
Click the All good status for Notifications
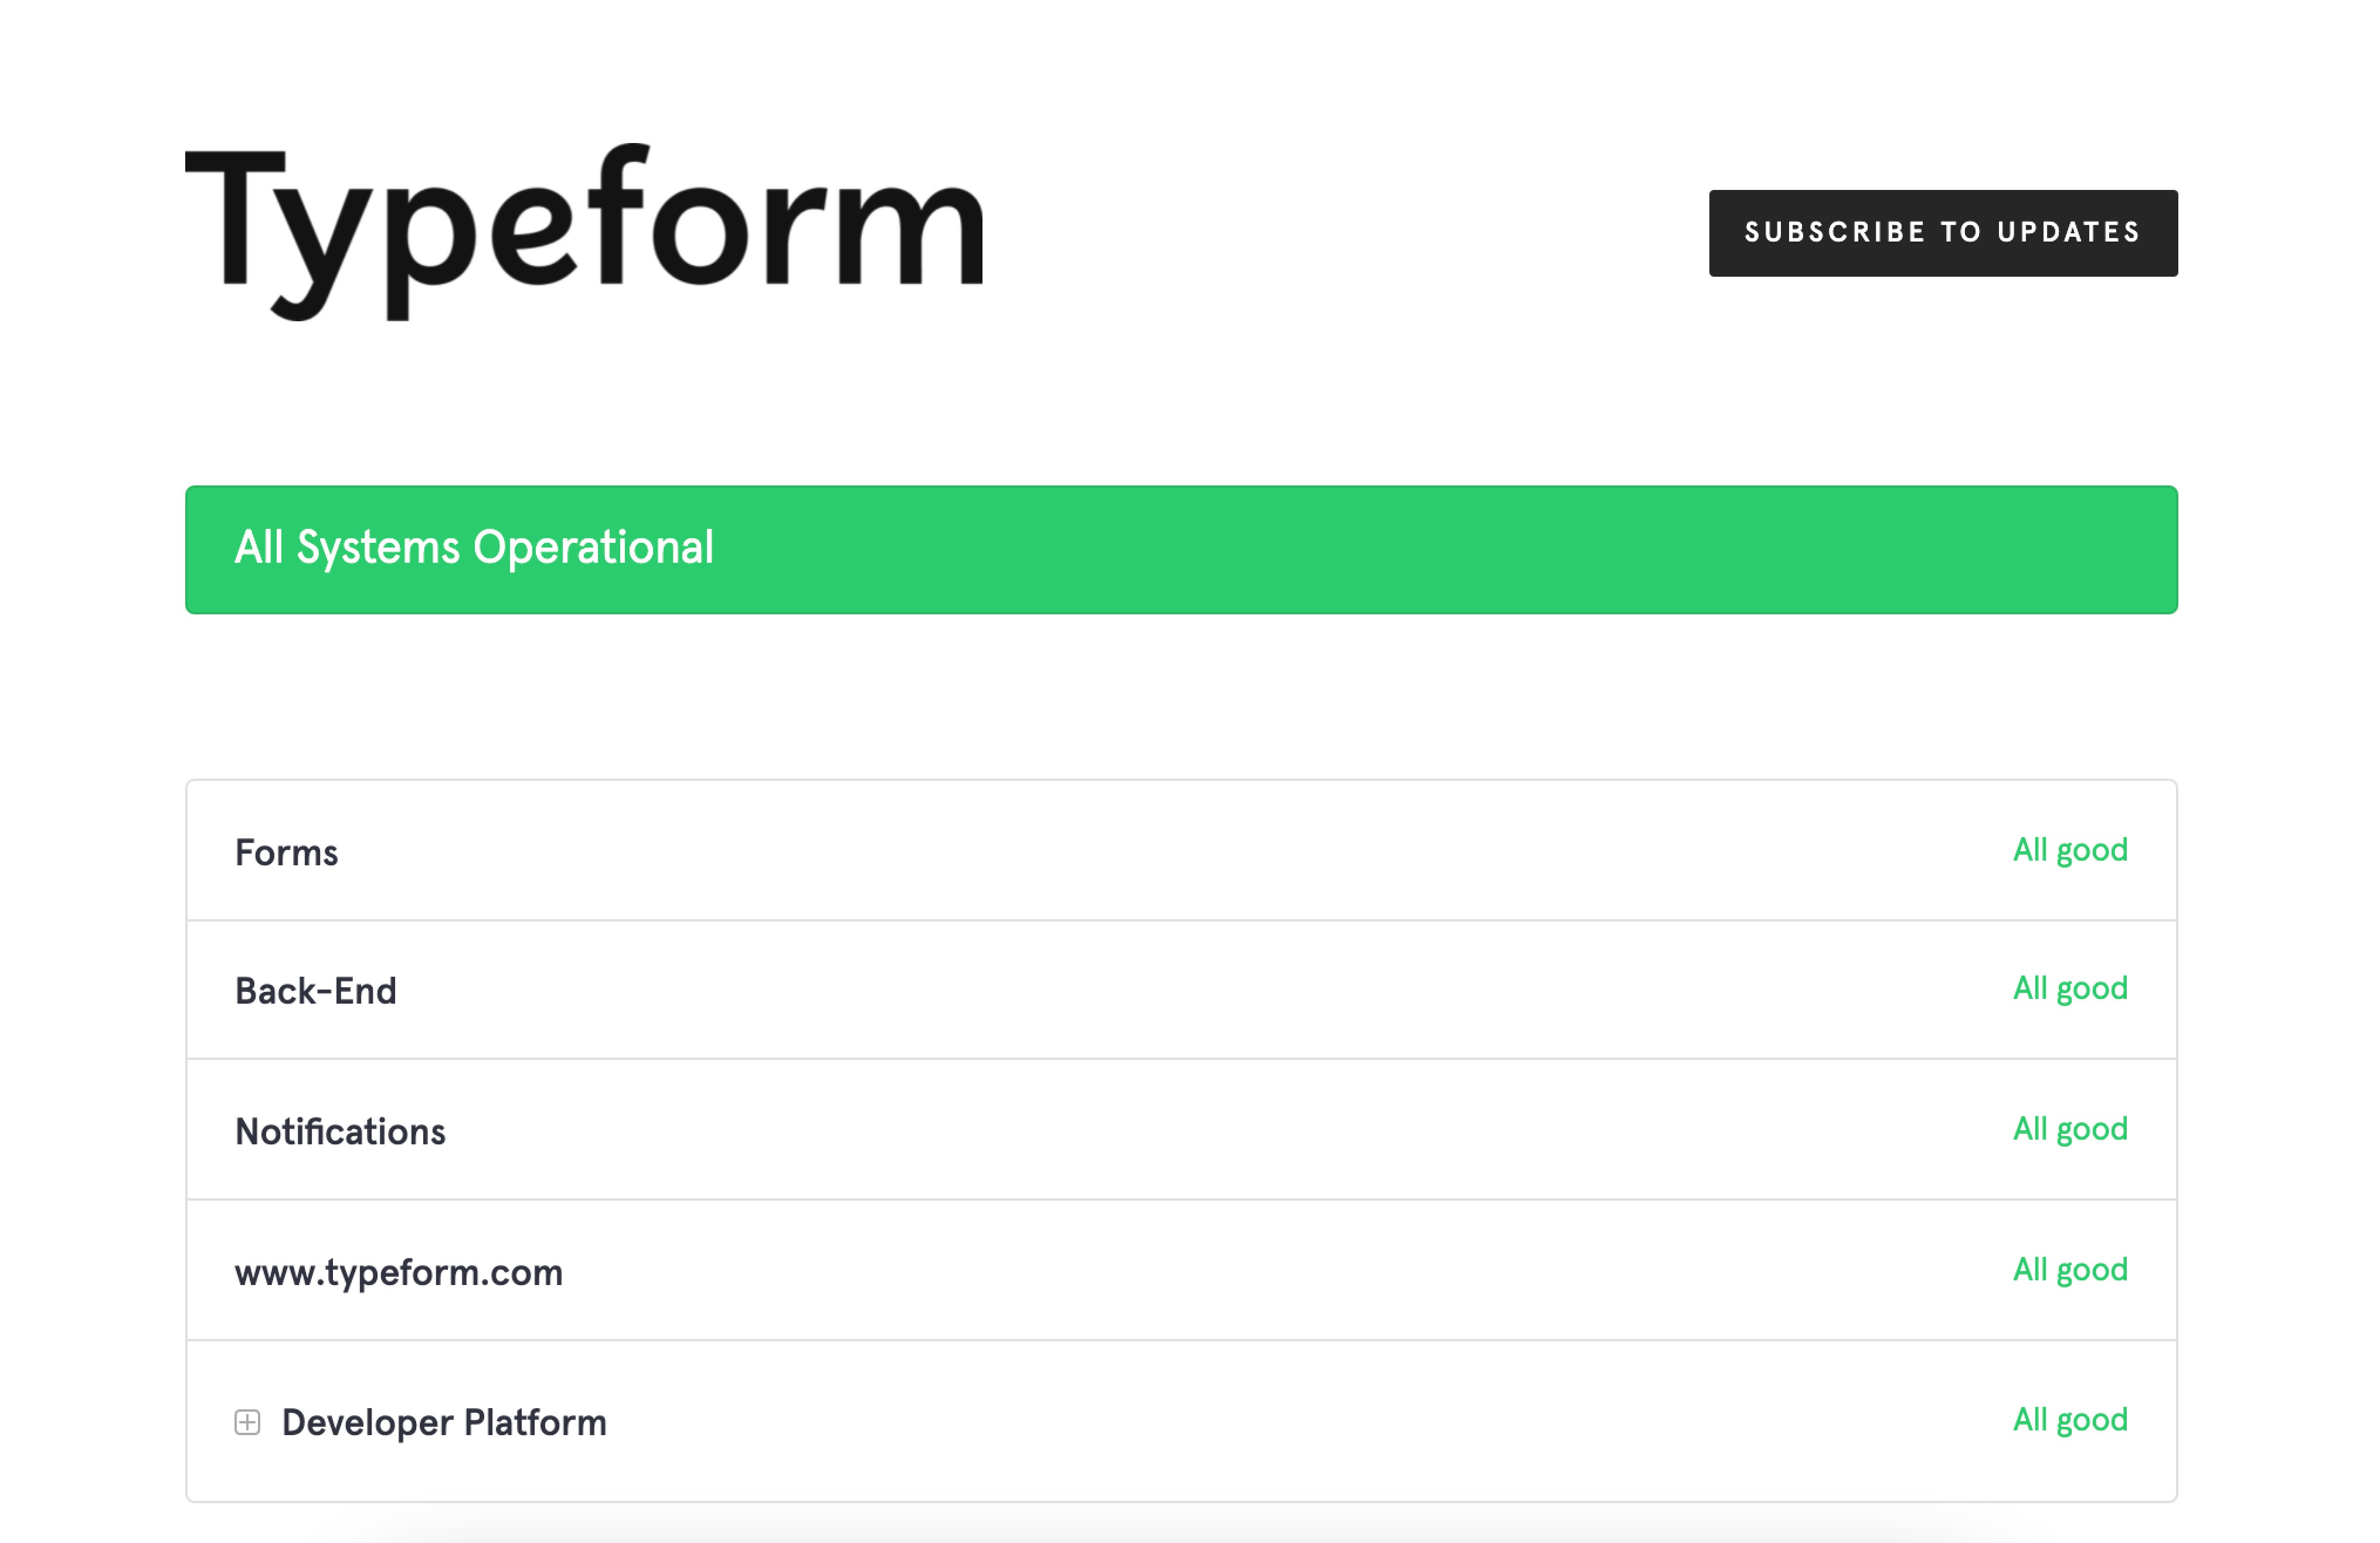tap(2069, 1129)
